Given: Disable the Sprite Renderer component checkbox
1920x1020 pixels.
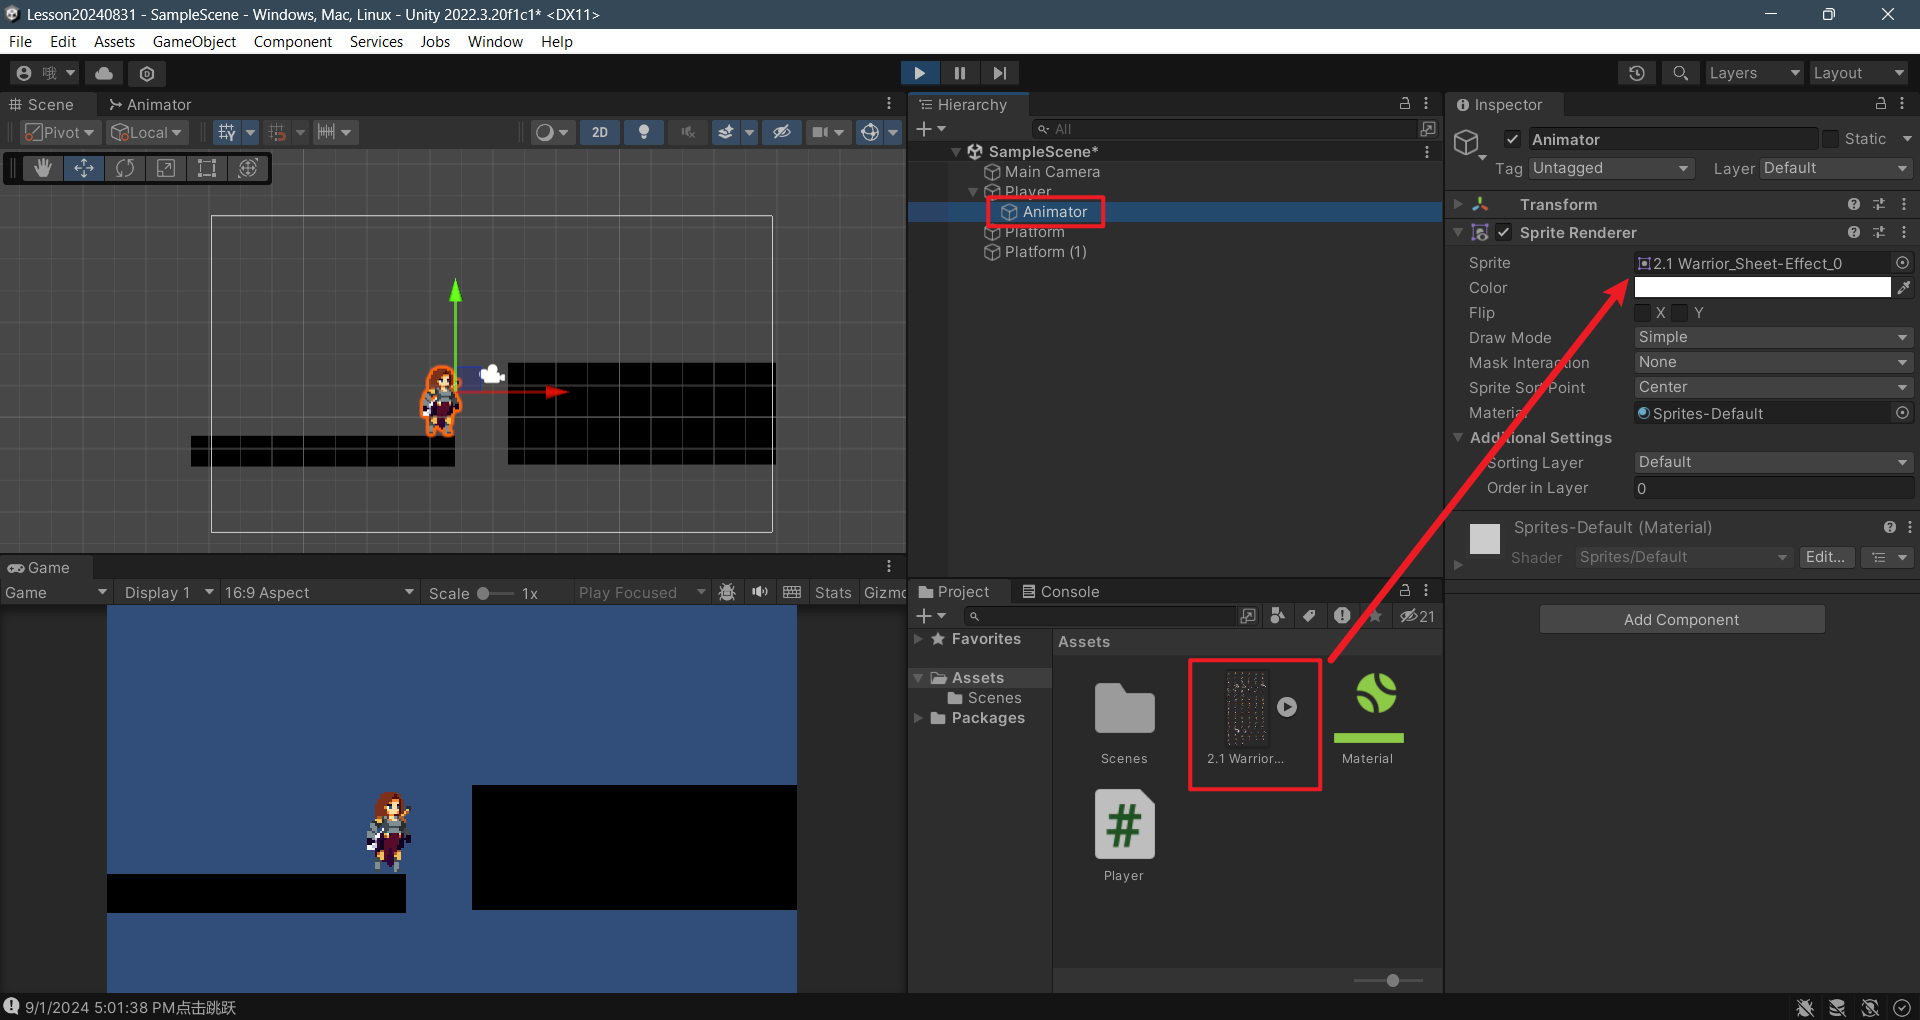Looking at the screenshot, I should [1504, 233].
